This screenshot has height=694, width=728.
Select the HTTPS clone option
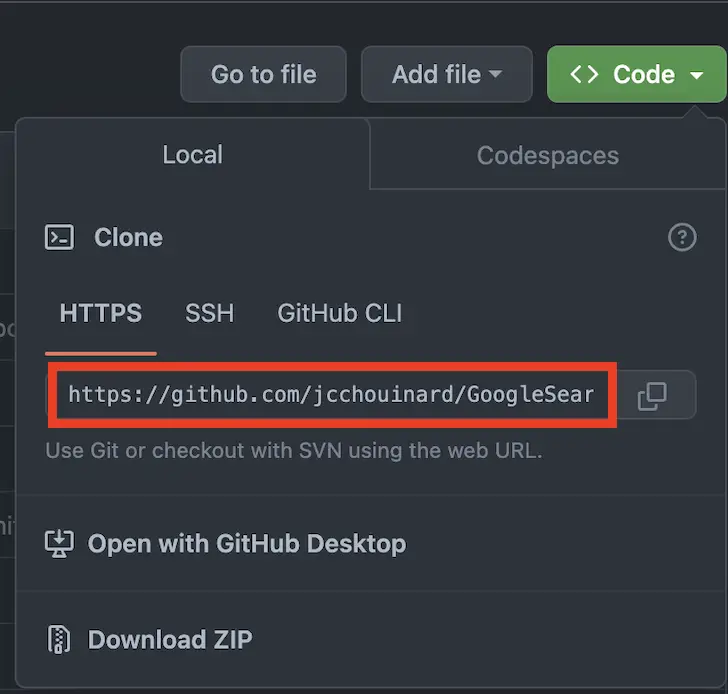101,313
